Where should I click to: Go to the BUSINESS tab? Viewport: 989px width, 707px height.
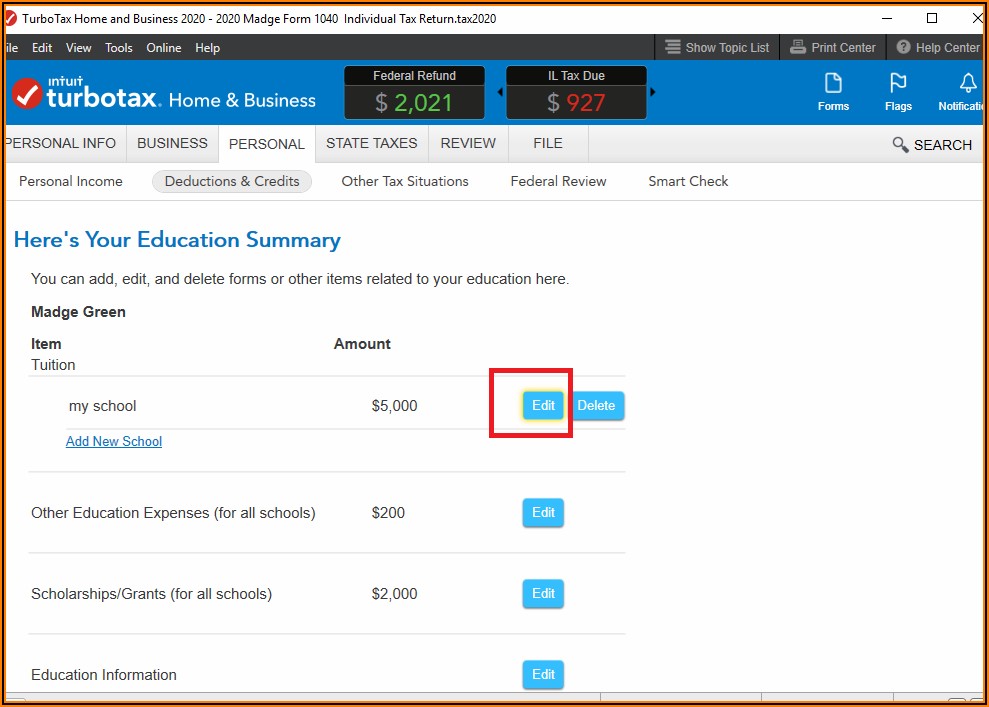point(172,143)
